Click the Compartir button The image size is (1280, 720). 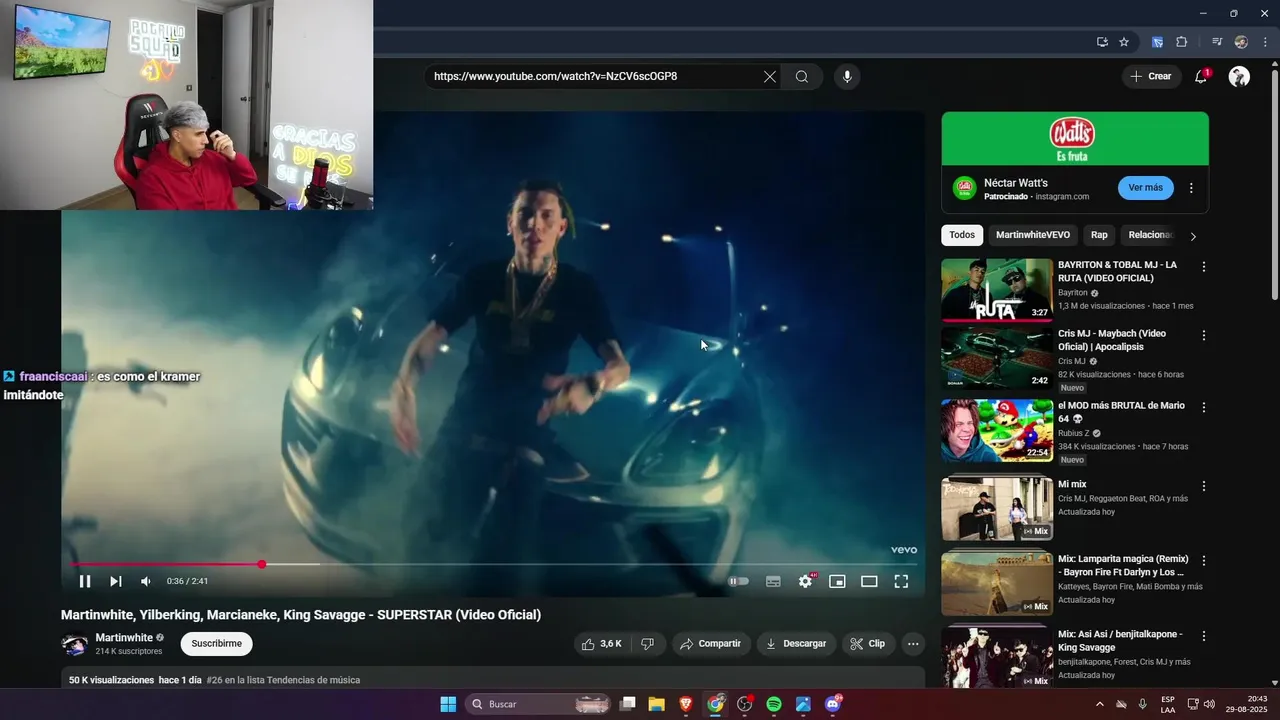pos(711,644)
